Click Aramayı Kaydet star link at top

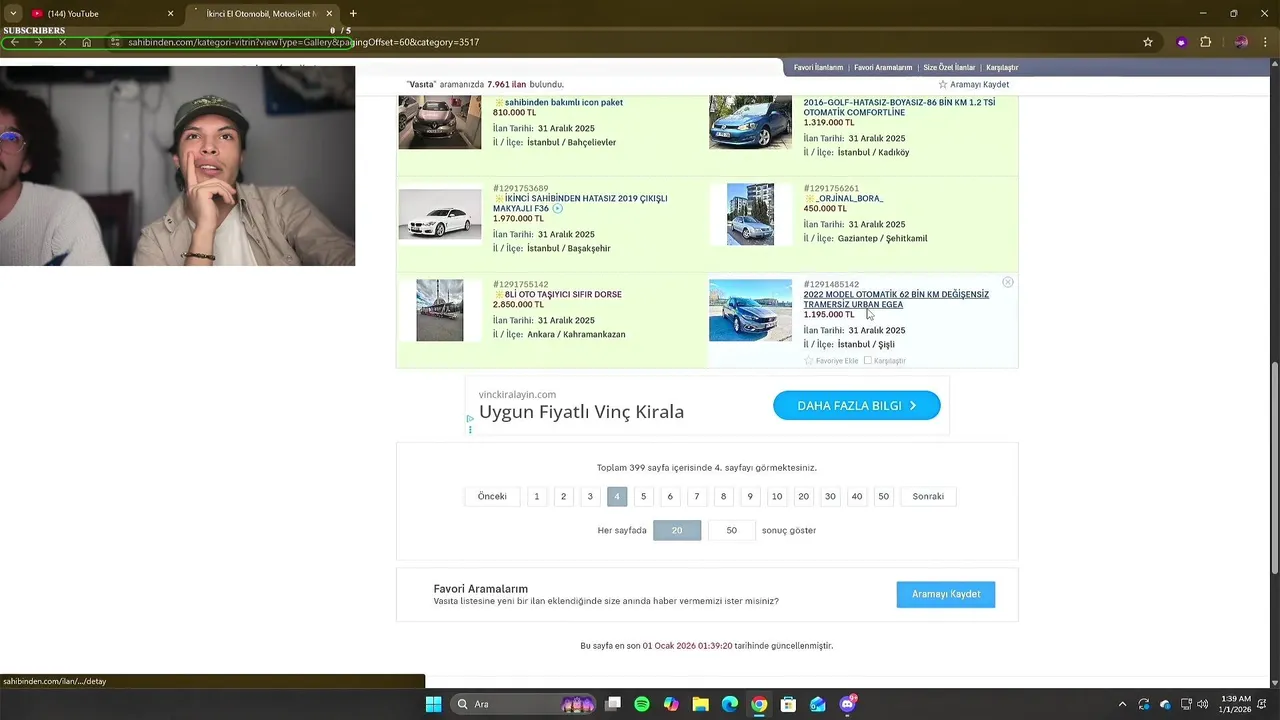(973, 85)
